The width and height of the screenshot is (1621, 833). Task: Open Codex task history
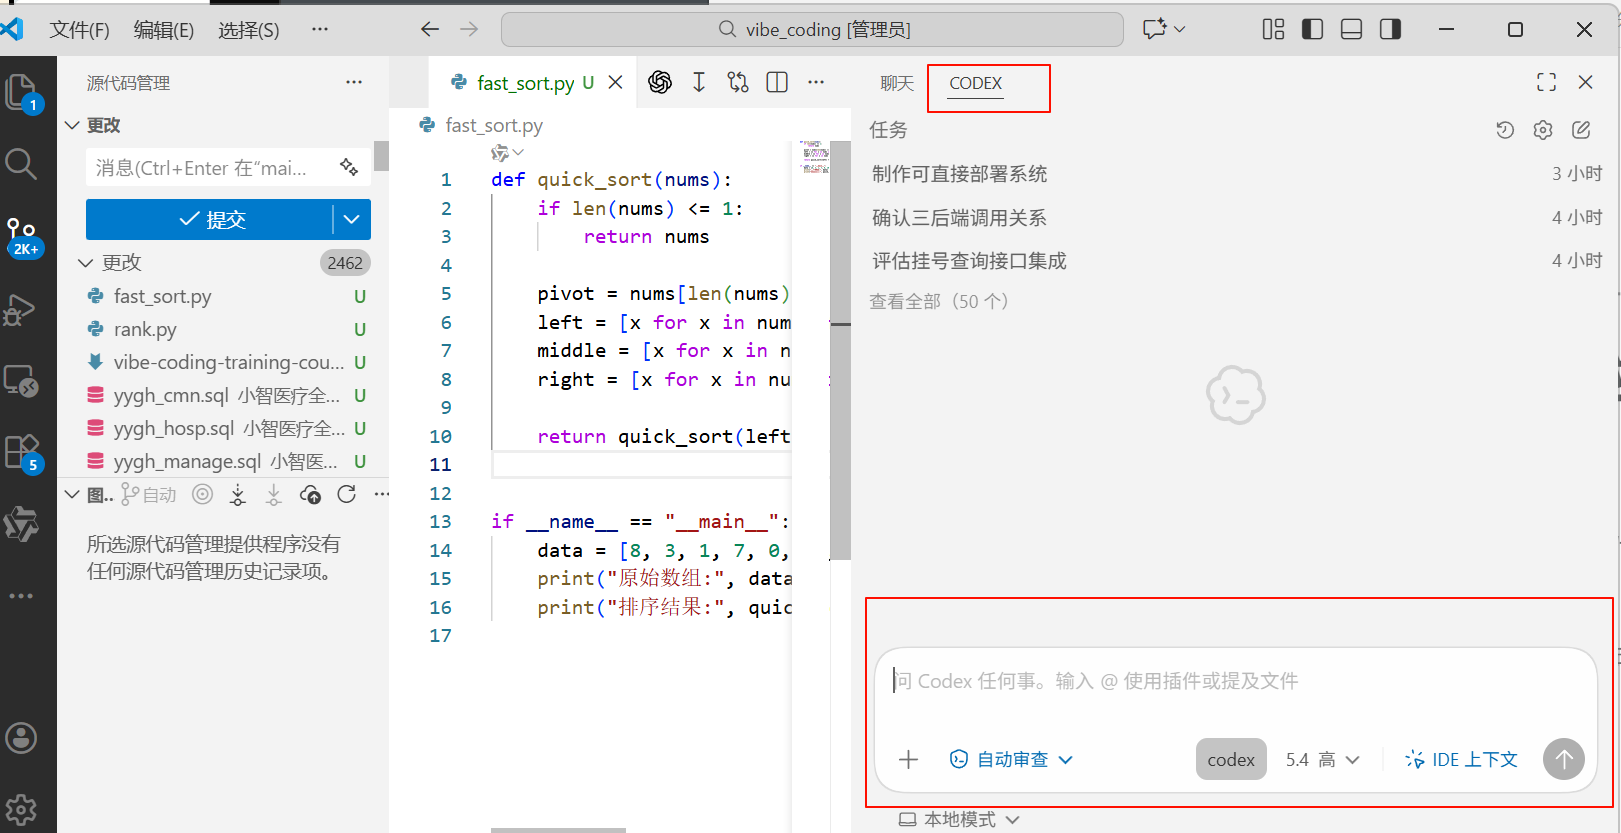1505,130
